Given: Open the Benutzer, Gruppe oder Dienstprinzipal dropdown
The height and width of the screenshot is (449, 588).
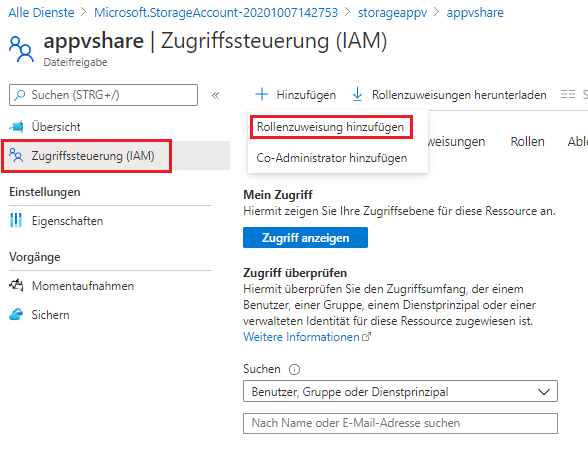Looking at the screenshot, I should click(x=400, y=391).
